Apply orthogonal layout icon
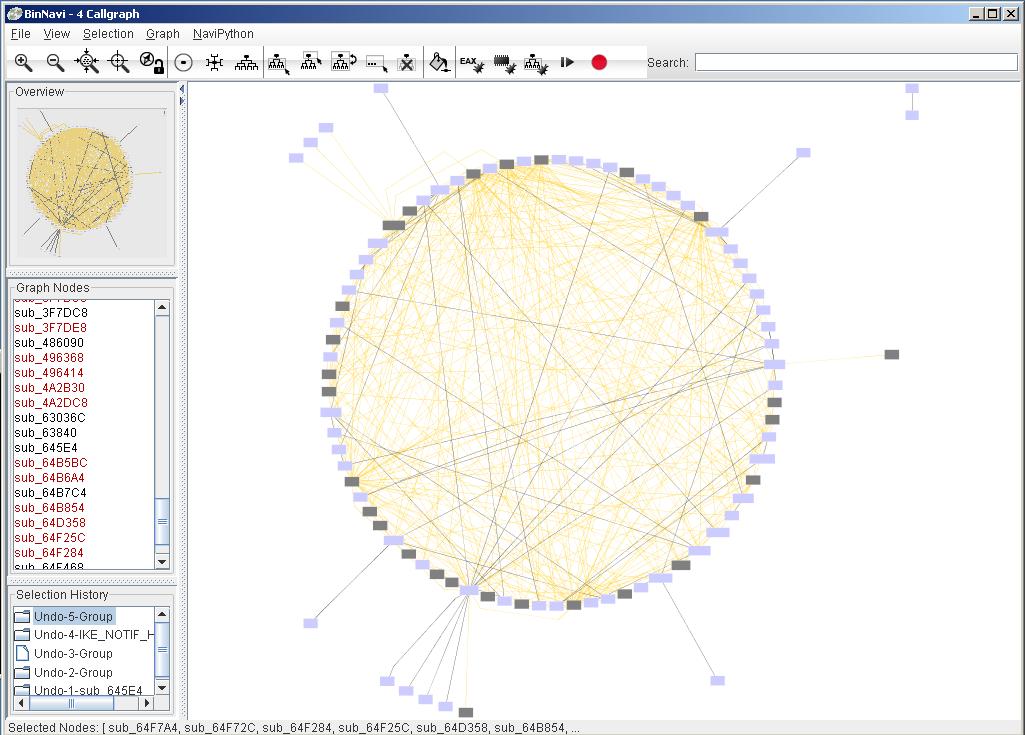 pos(214,63)
